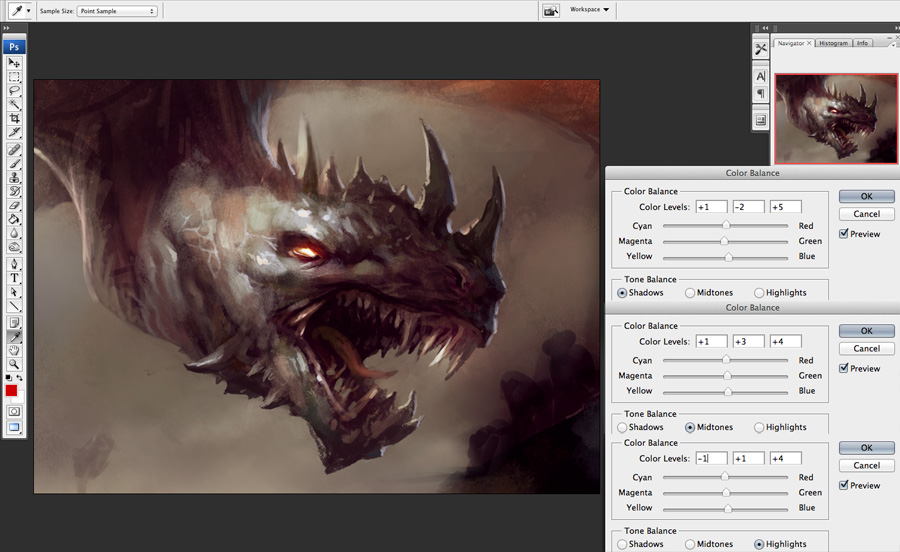The width and height of the screenshot is (900, 552).
Task: Switch to the Histogram tab
Action: tap(833, 43)
